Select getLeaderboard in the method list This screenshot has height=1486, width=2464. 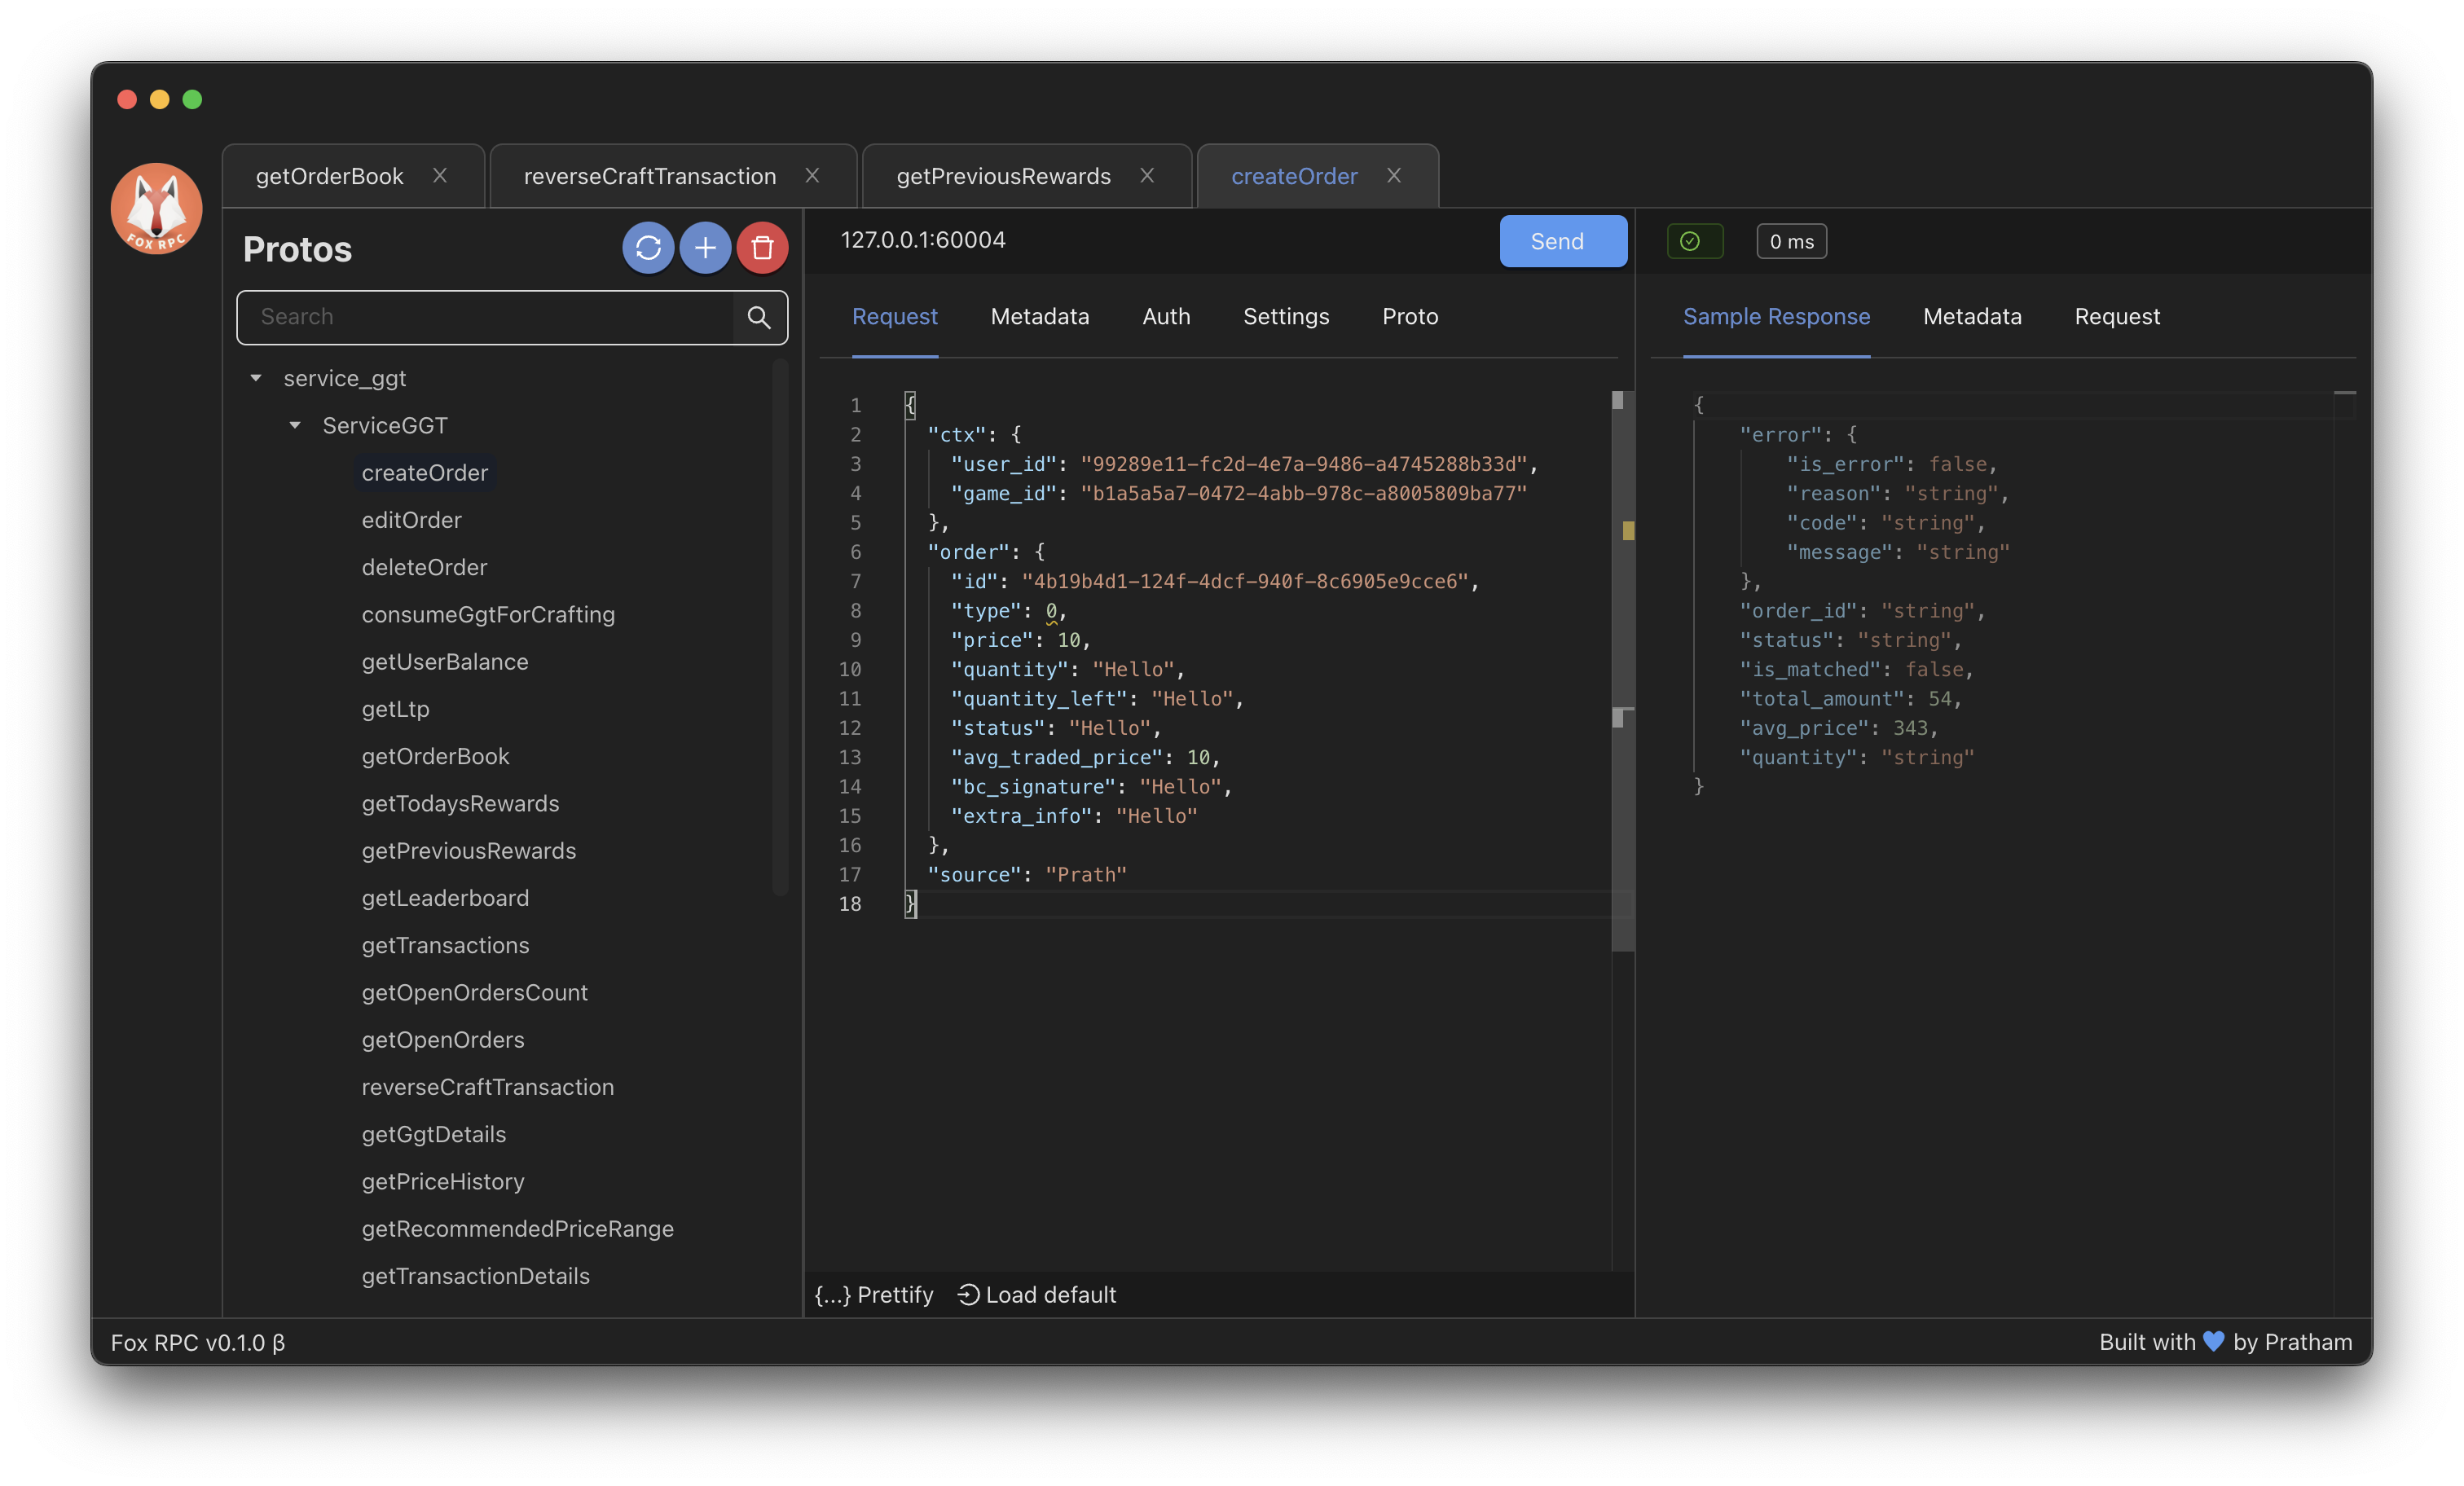445,897
